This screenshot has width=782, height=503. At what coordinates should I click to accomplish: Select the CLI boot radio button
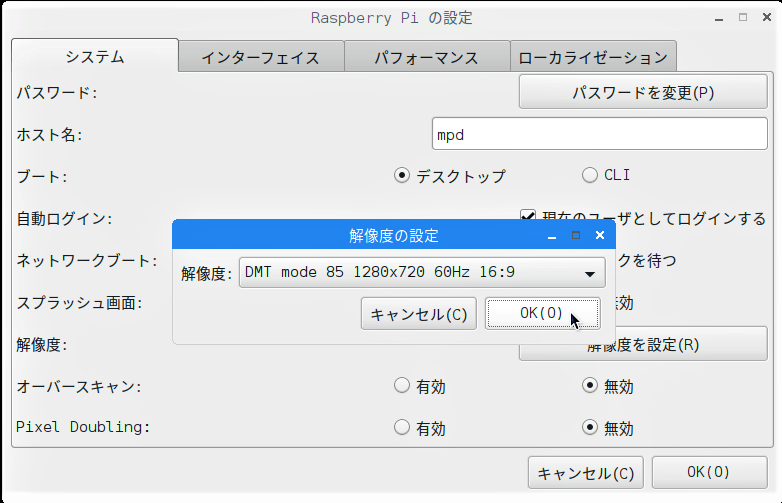(589, 175)
